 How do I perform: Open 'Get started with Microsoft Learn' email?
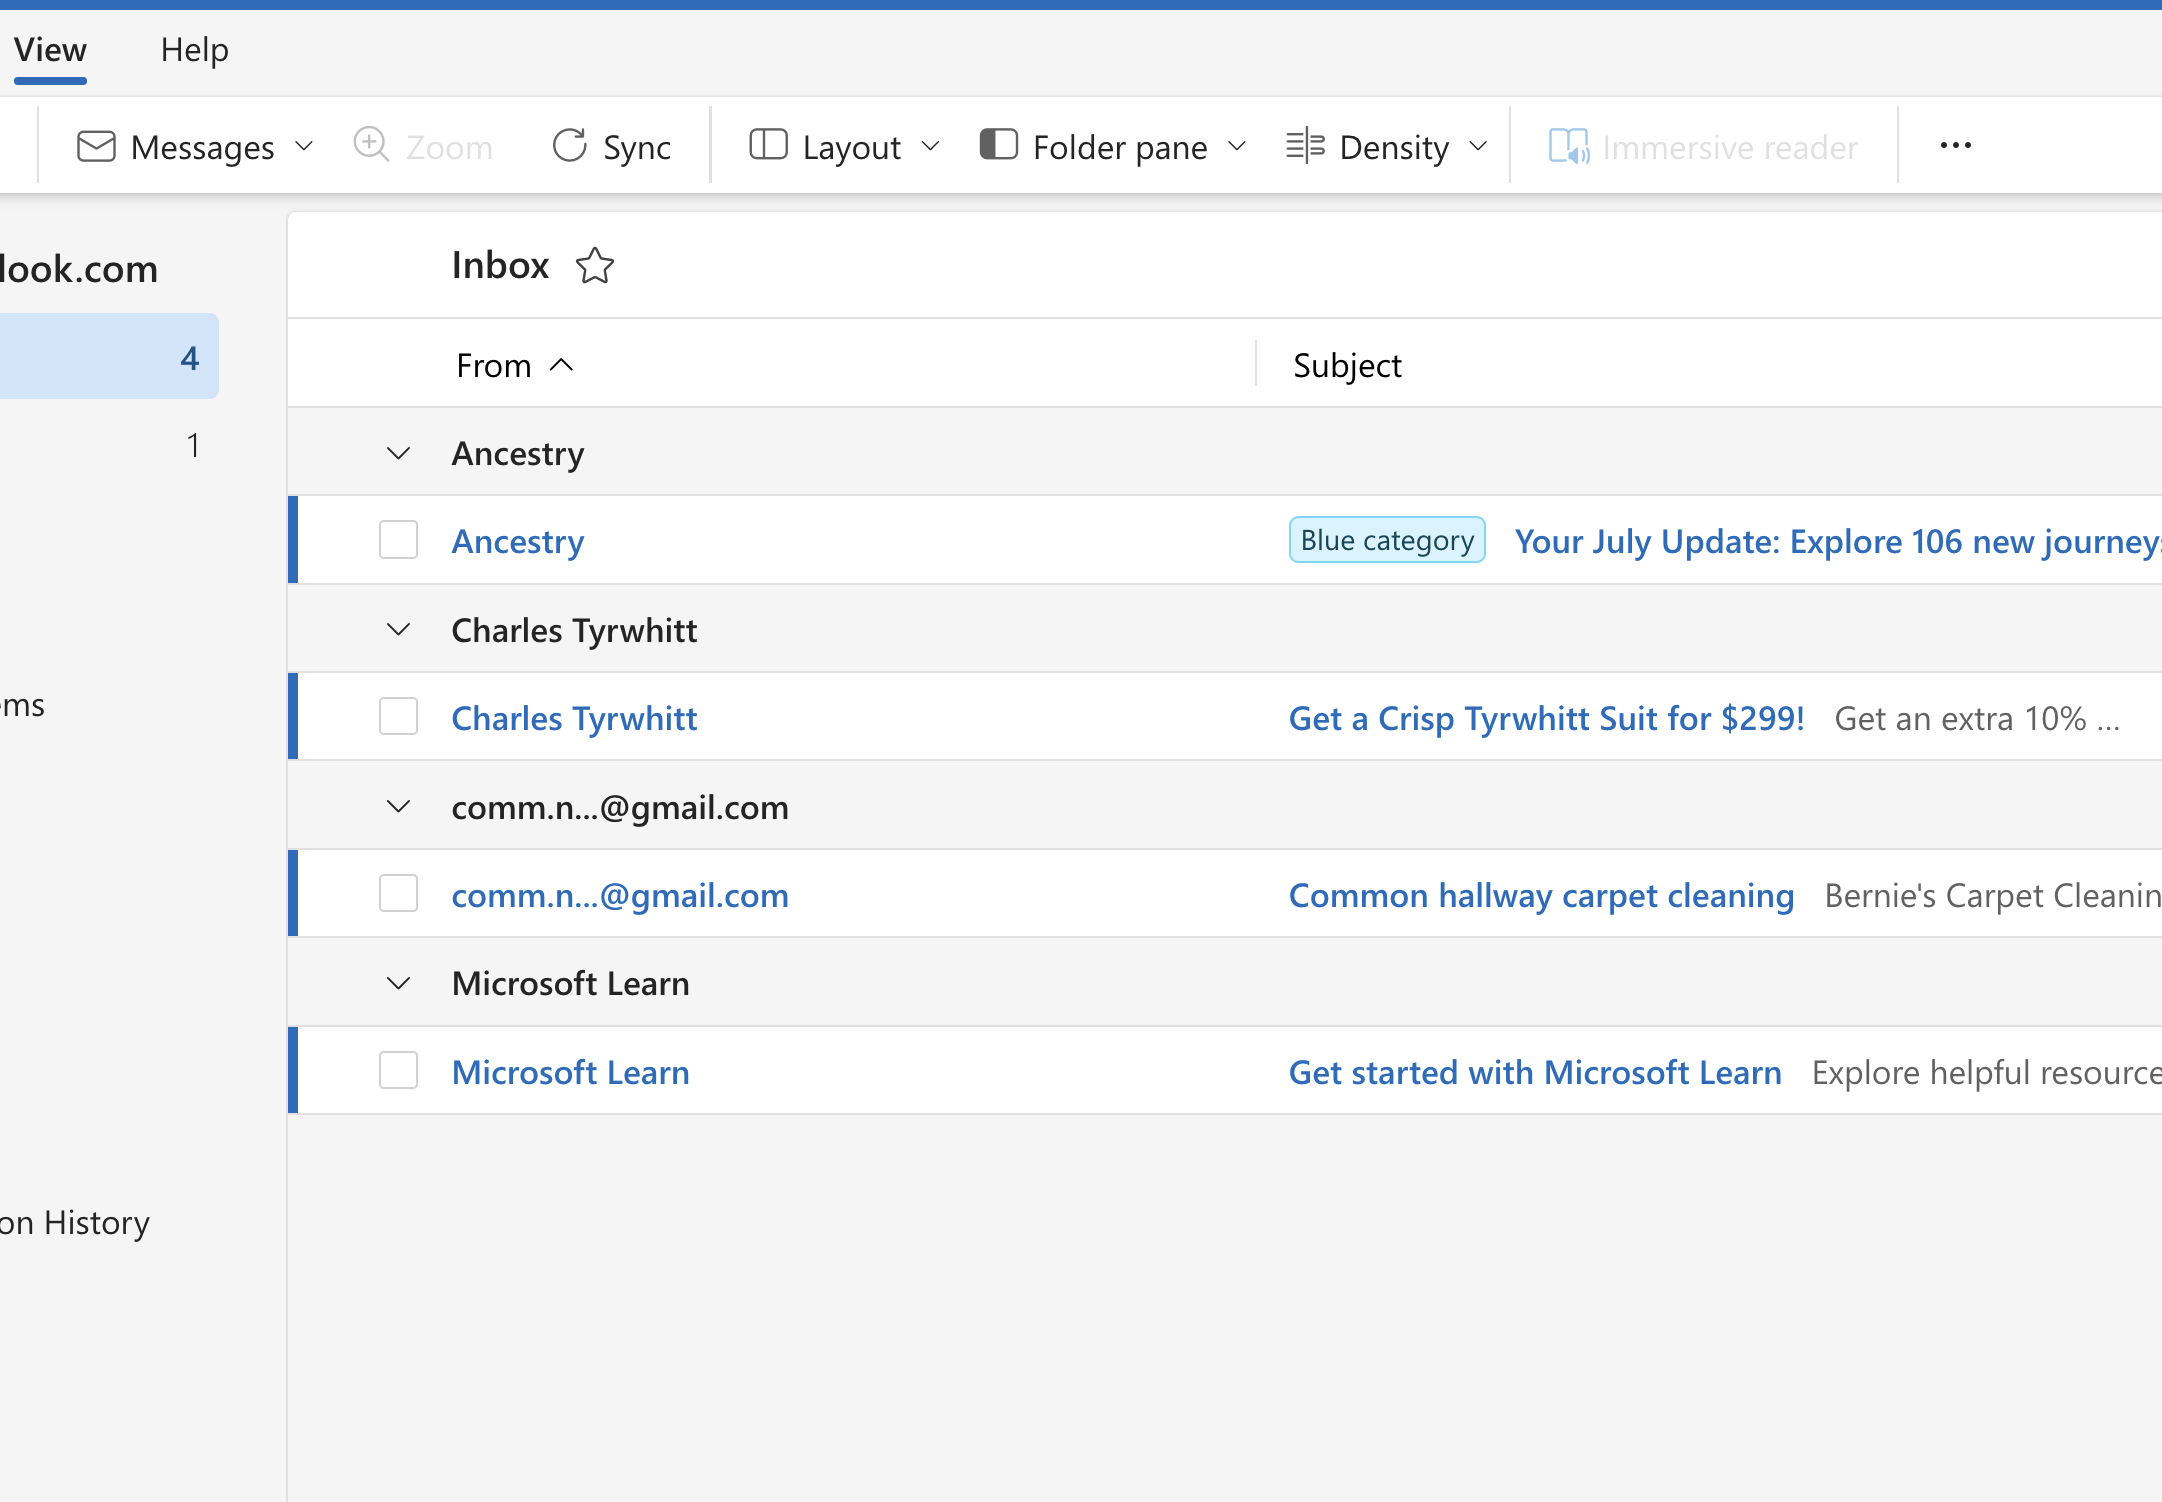[1535, 1072]
